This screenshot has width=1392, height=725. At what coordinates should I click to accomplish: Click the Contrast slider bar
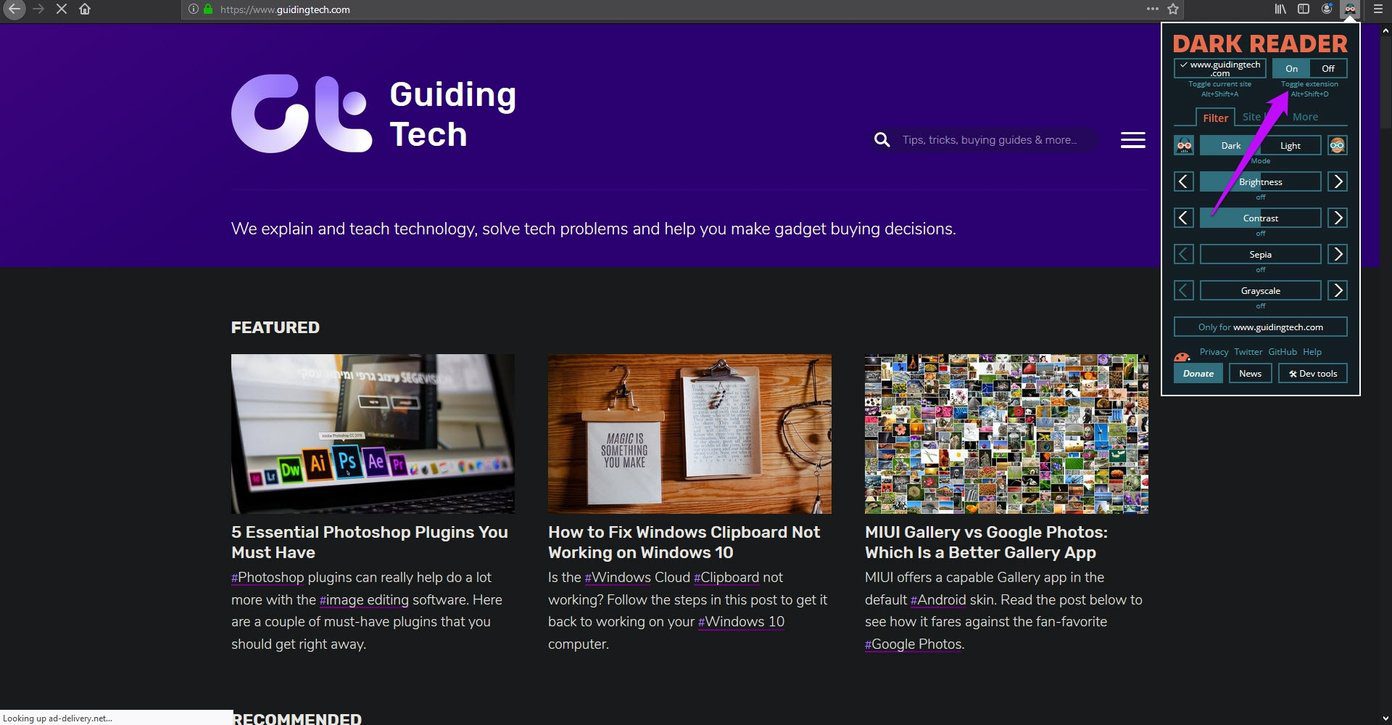coord(1260,218)
